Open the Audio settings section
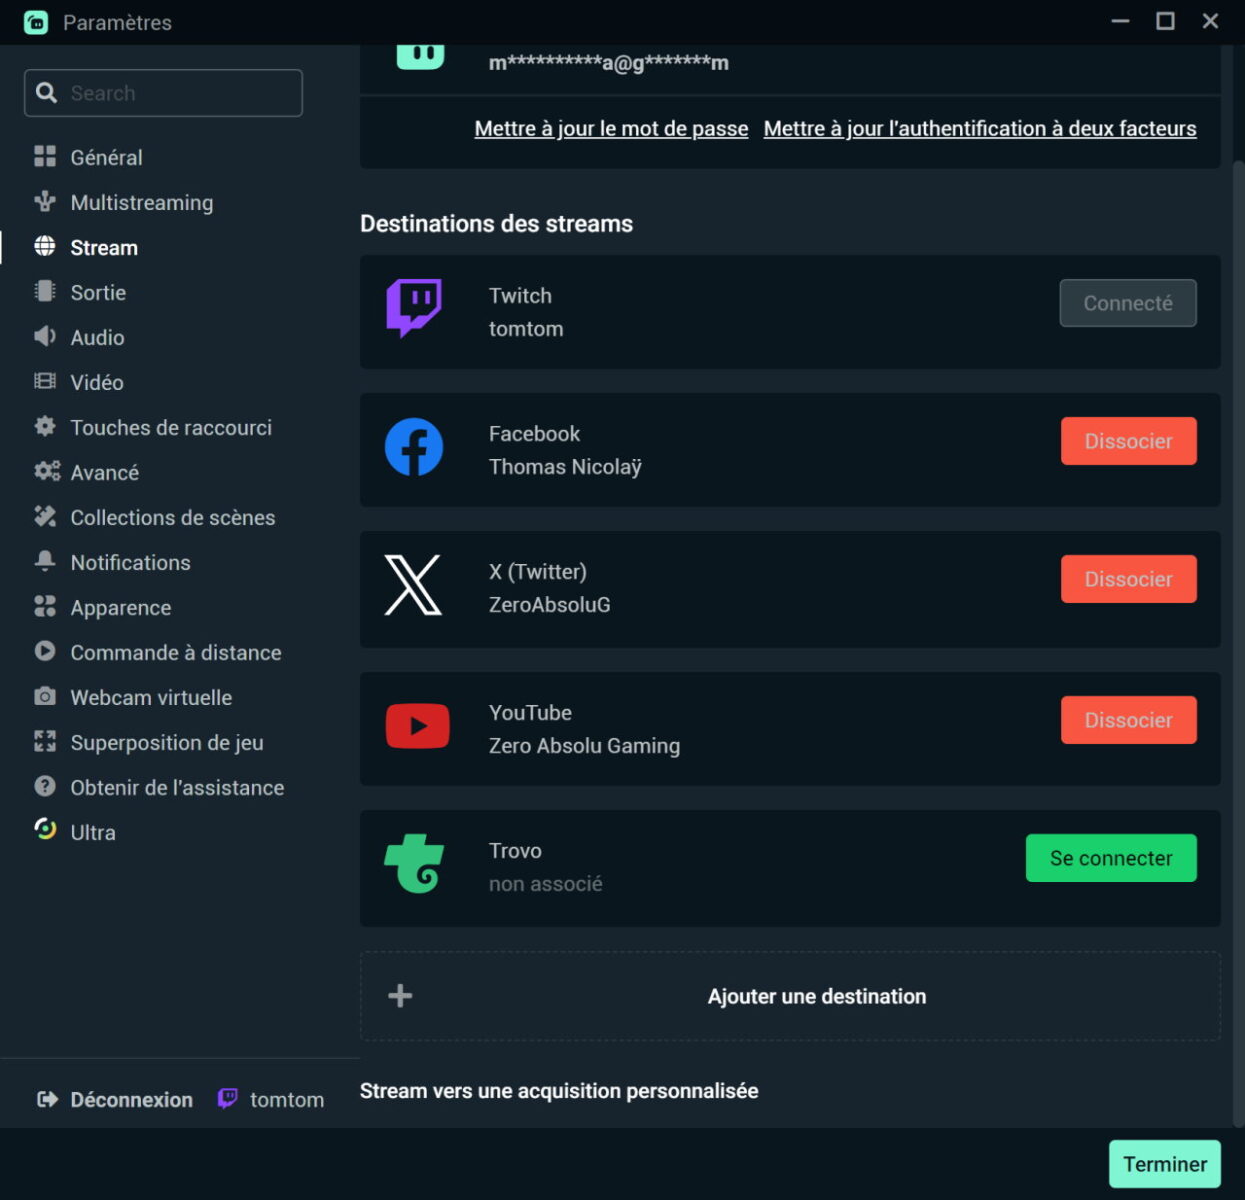The height and width of the screenshot is (1200, 1245). (x=97, y=337)
